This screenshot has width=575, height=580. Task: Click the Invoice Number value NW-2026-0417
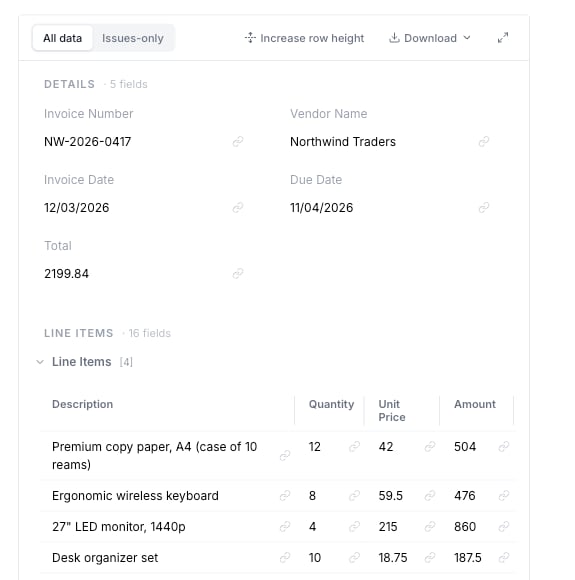(87, 142)
